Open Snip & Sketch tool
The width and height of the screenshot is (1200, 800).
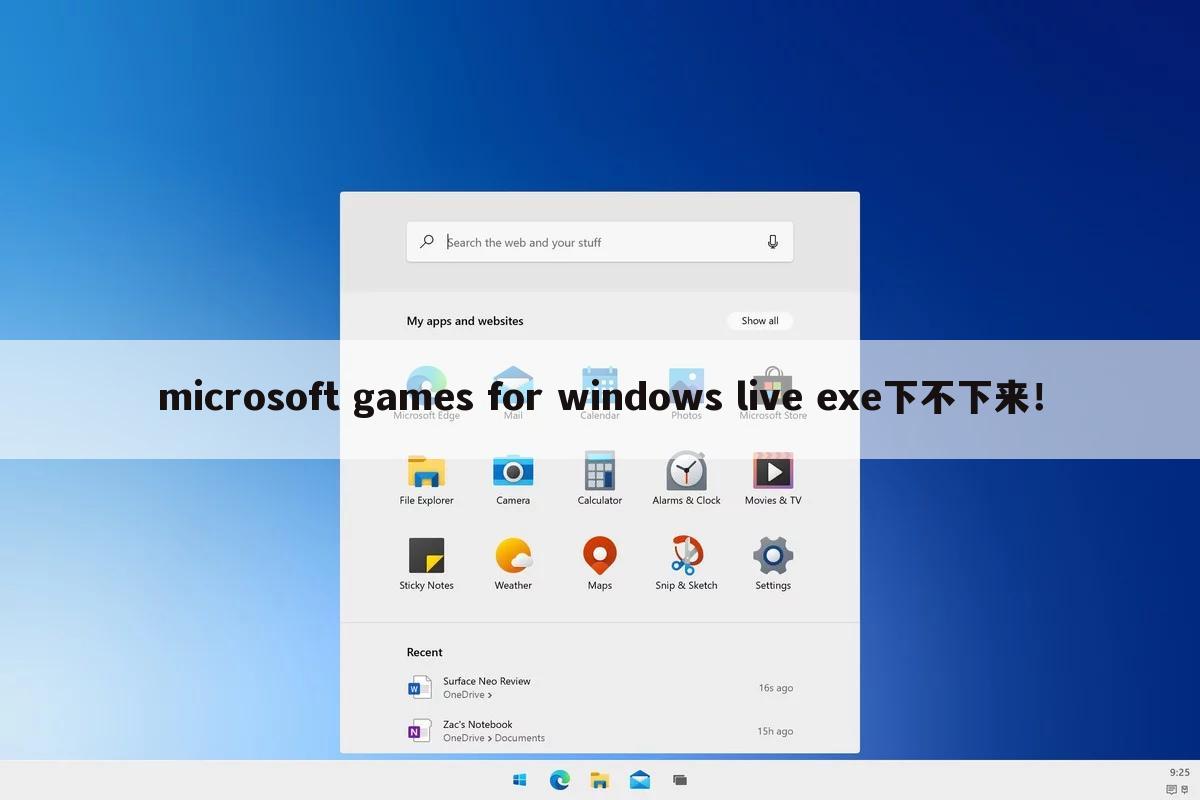point(686,555)
